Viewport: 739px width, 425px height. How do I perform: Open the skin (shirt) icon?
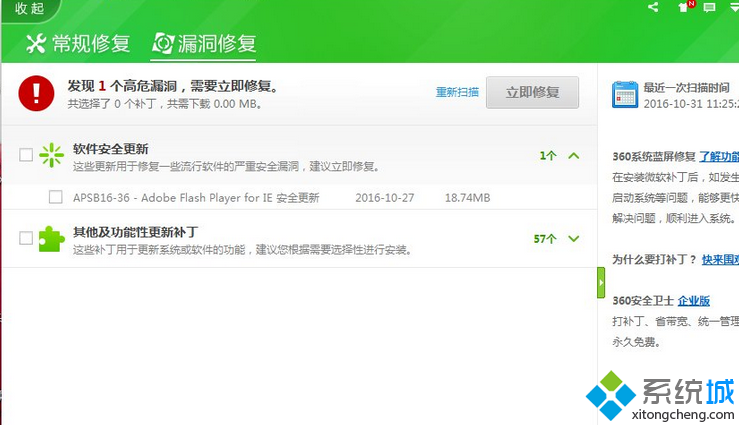(684, 8)
